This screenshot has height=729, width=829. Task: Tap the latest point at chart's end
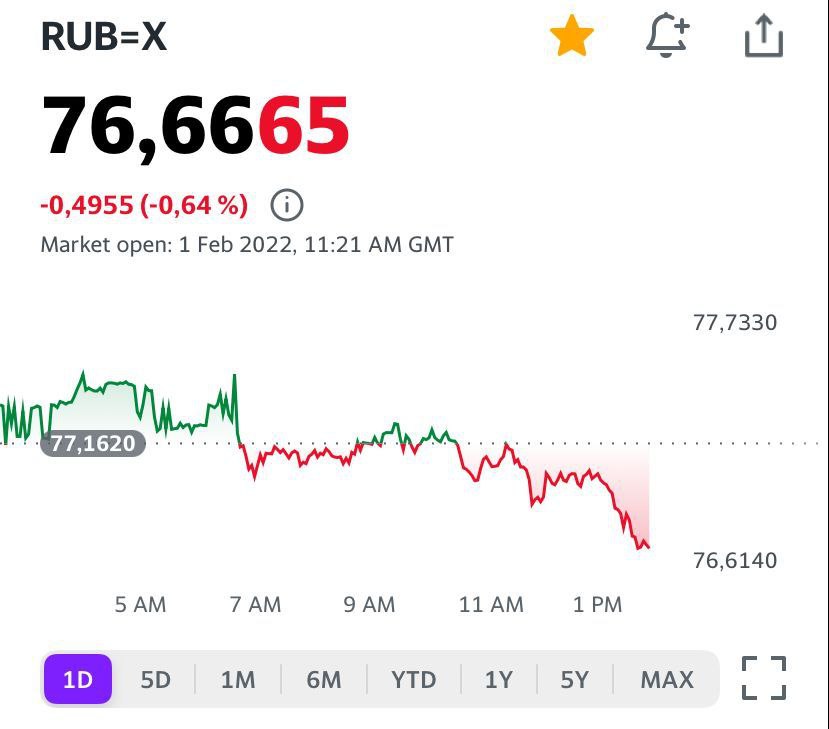click(x=648, y=546)
